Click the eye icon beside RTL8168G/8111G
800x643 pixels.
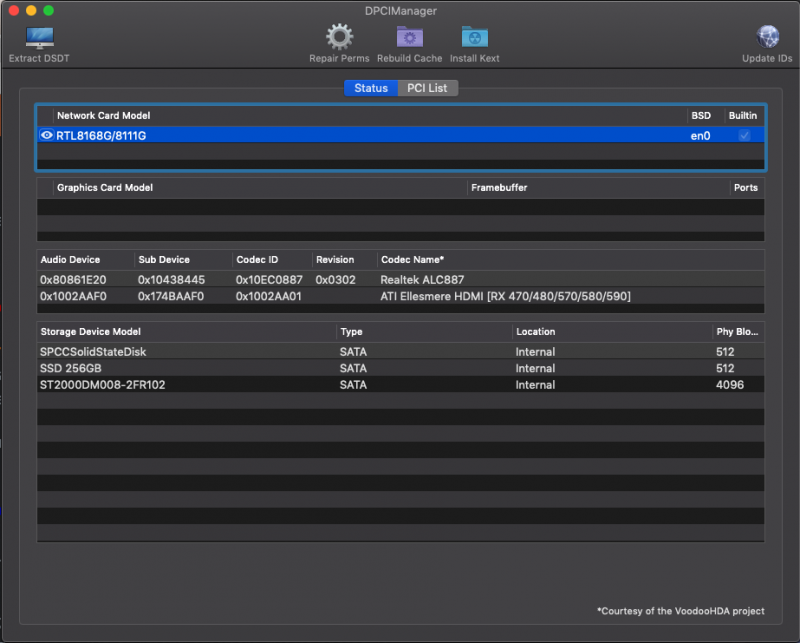pos(47,135)
